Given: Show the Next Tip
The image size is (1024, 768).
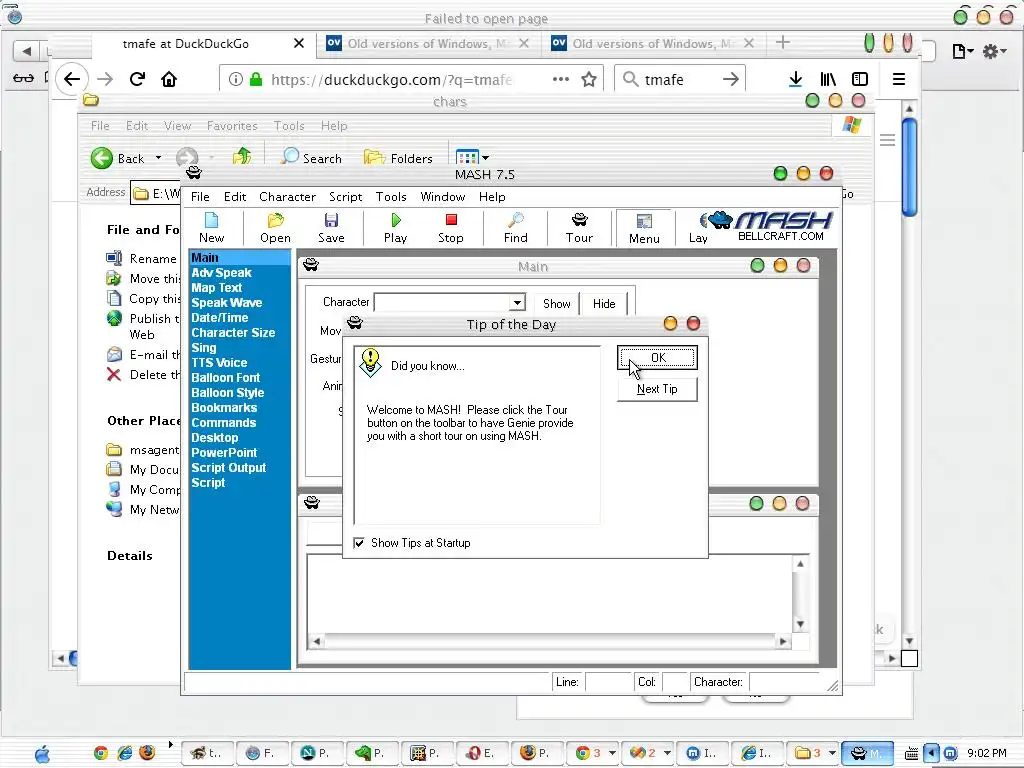Looking at the screenshot, I should click(657, 389).
